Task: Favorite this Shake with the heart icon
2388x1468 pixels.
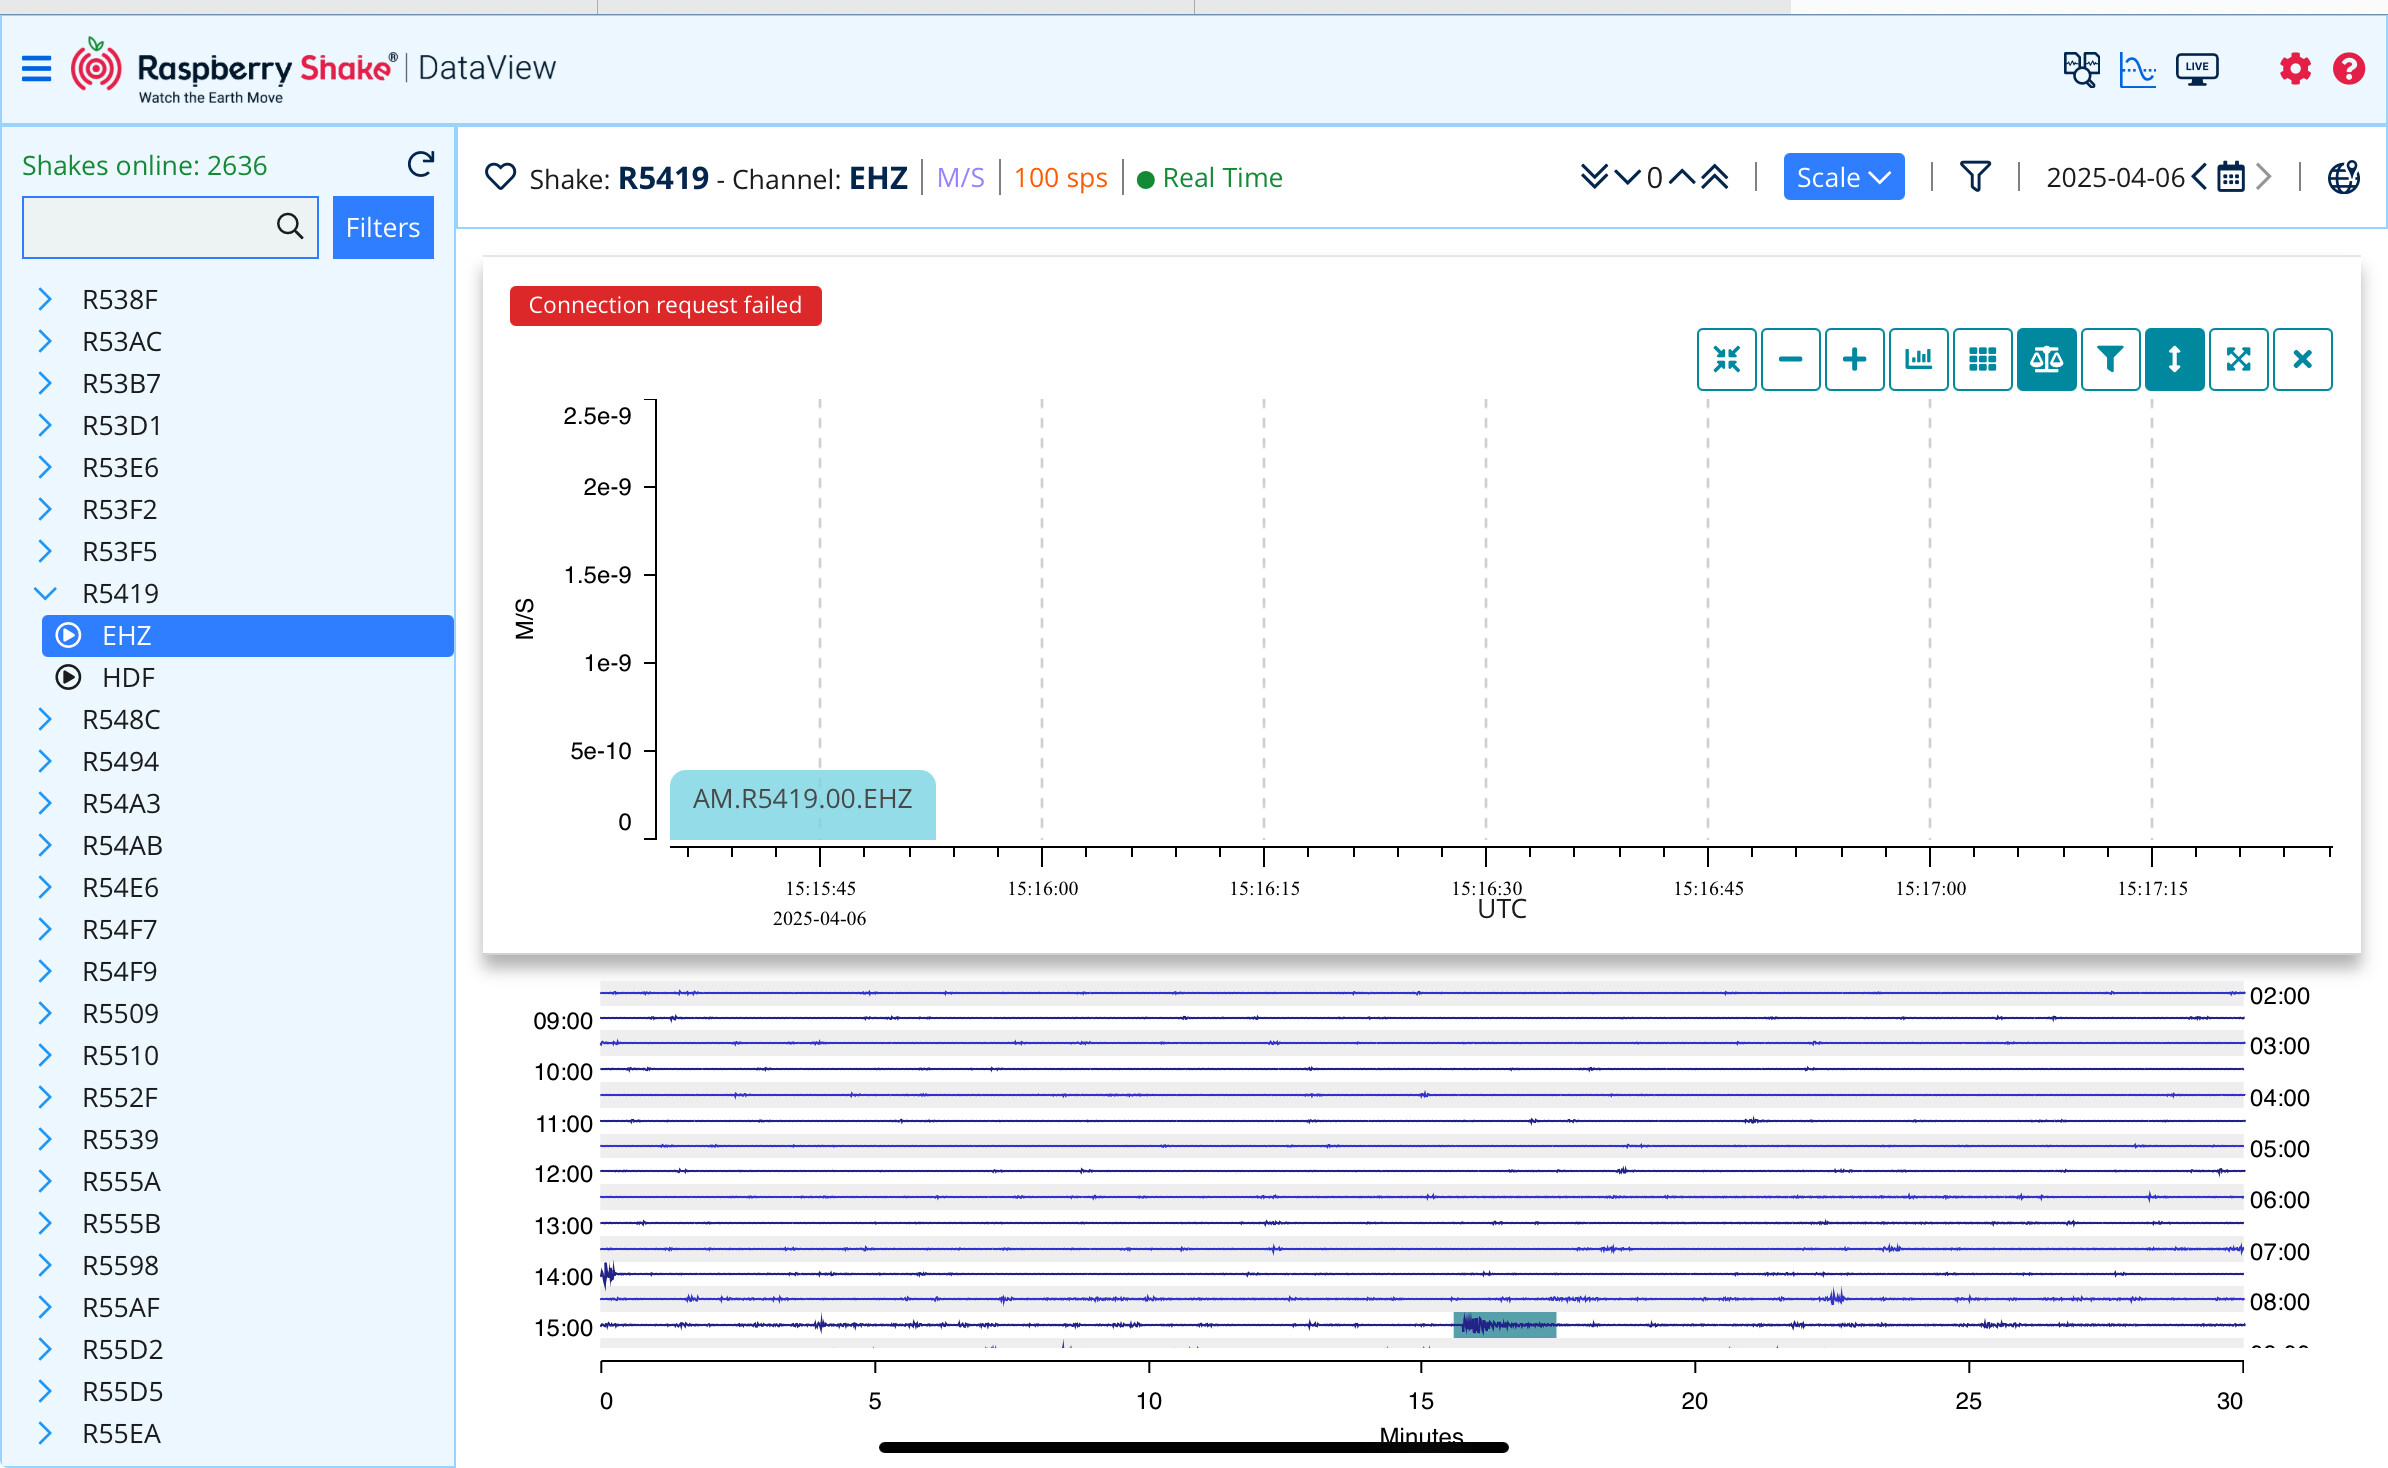Action: 500,177
